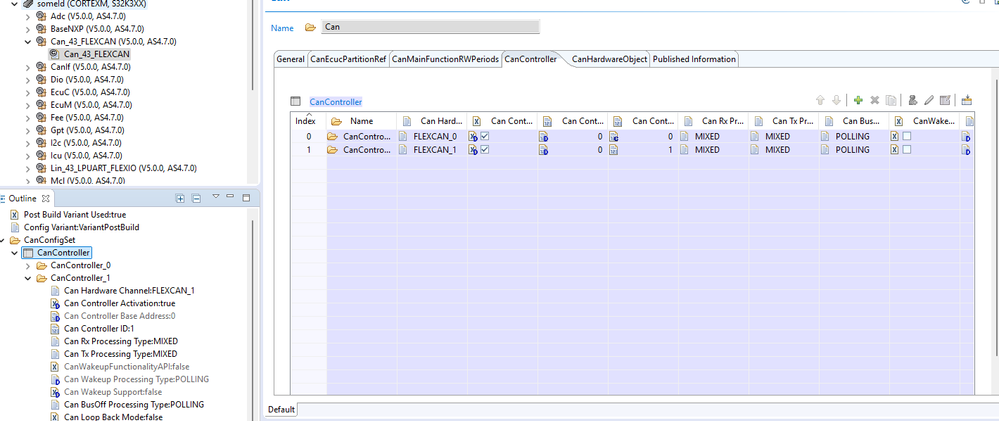Click the move down arrow icon
This screenshot has height=421, width=999.
pyautogui.click(x=836, y=100)
